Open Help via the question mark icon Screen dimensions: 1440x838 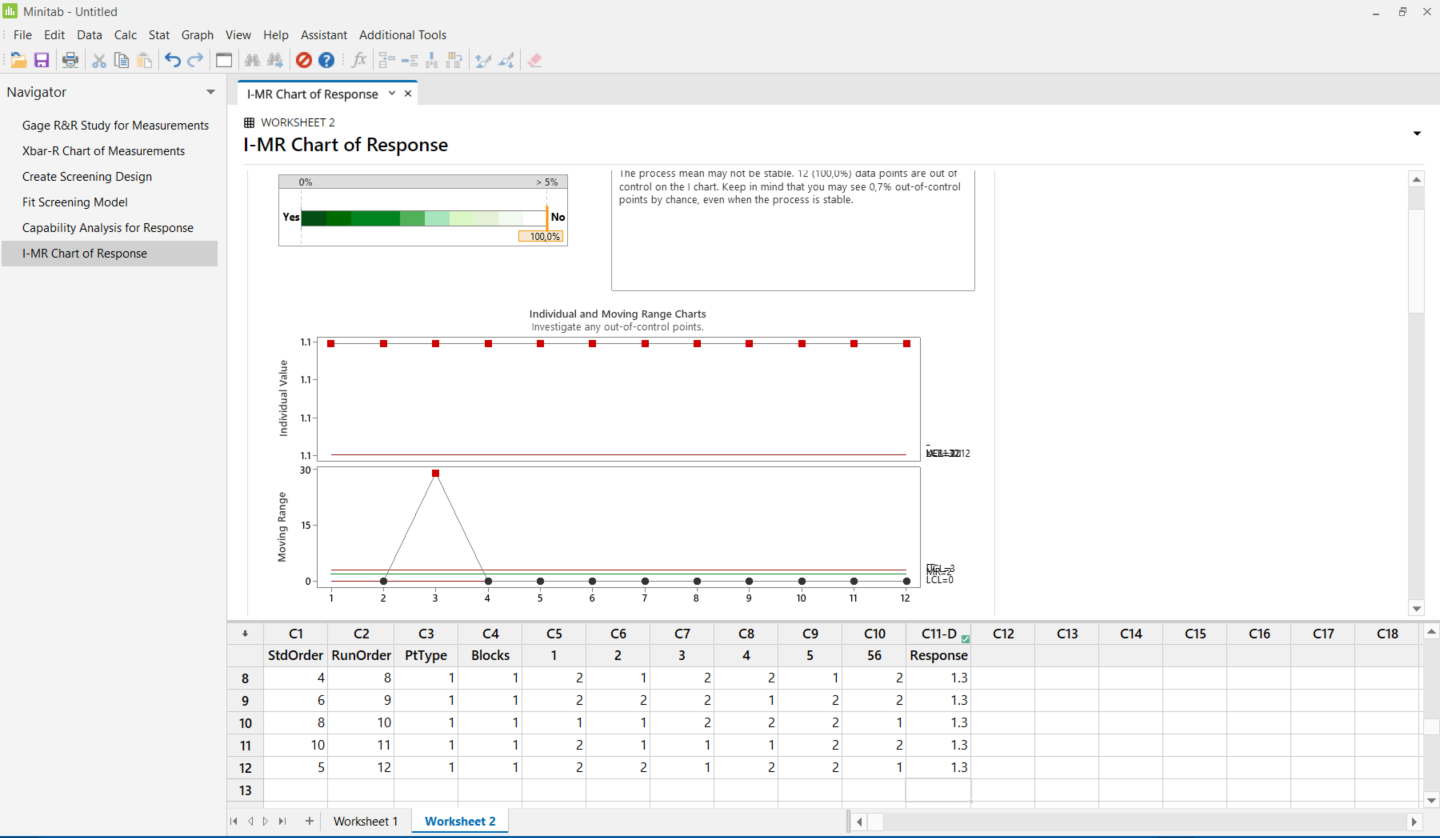click(x=326, y=59)
